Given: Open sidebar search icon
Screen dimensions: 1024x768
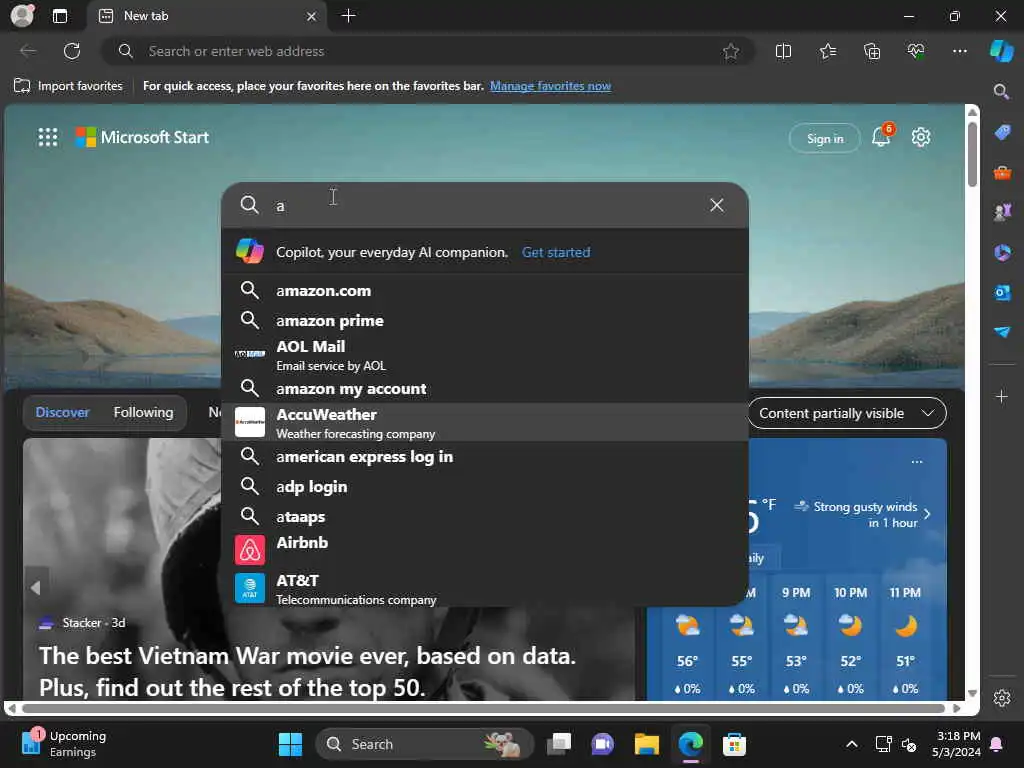Looking at the screenshot, I should coord(1001,91).
